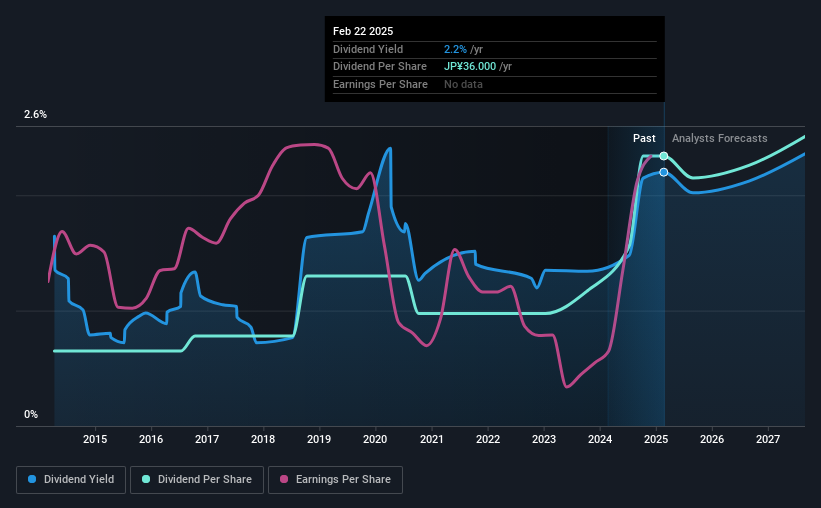Select the 2021 x-axis year label
The width and height of the screenshot is (821, 508).
tap(431, 439)
